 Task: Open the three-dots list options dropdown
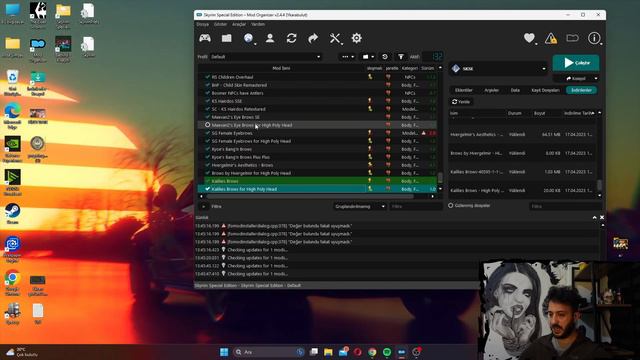pyautogui.click(x=348, y=57)
